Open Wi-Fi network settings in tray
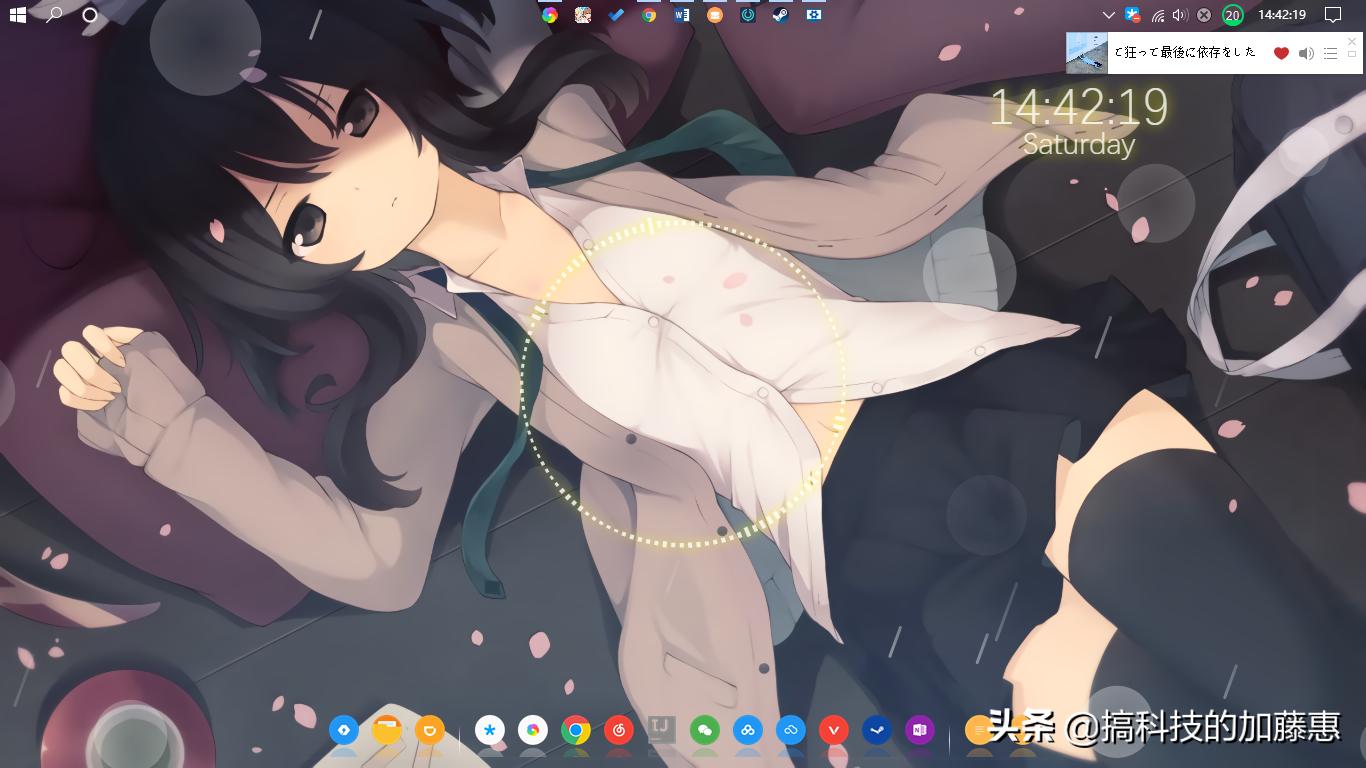Screen dimensions: 1366x768 1158,15
